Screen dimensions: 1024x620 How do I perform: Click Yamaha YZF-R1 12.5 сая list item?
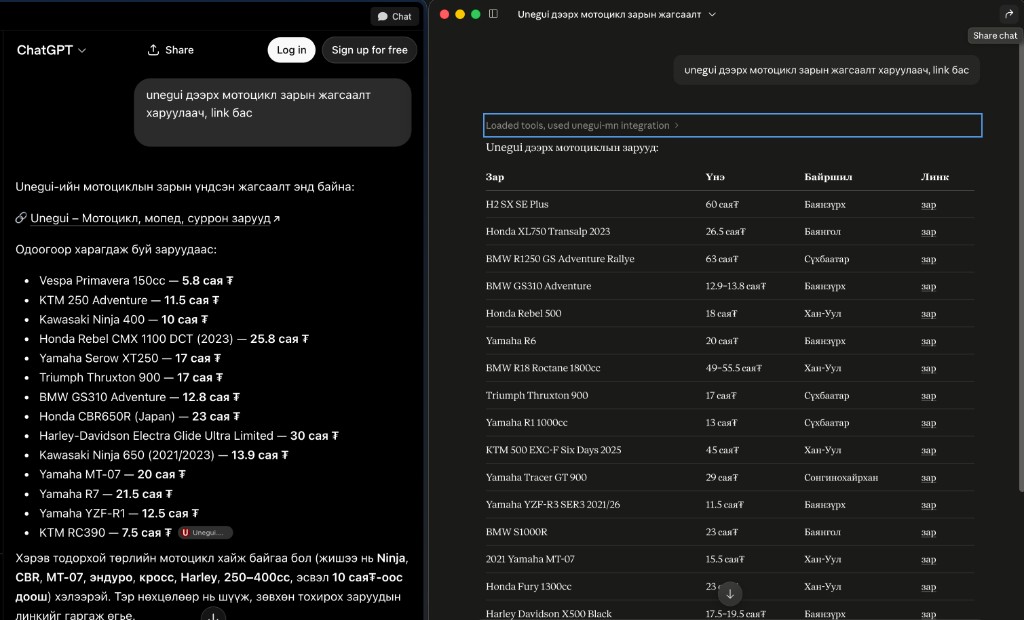point(119,514)
